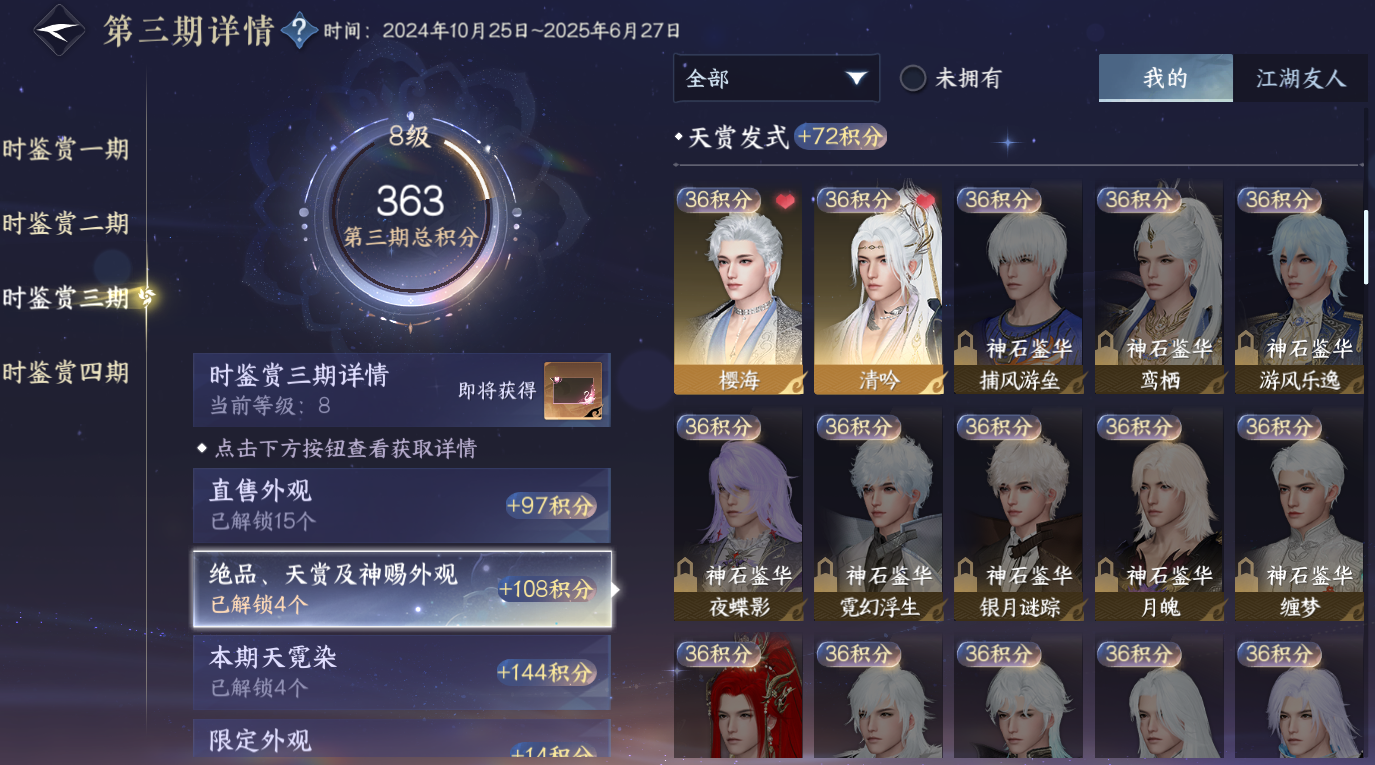Viewport: 1375px width, 765px height.
Task: Toggle the 未拥有 filter radio button
Action: tap(913, 78)
